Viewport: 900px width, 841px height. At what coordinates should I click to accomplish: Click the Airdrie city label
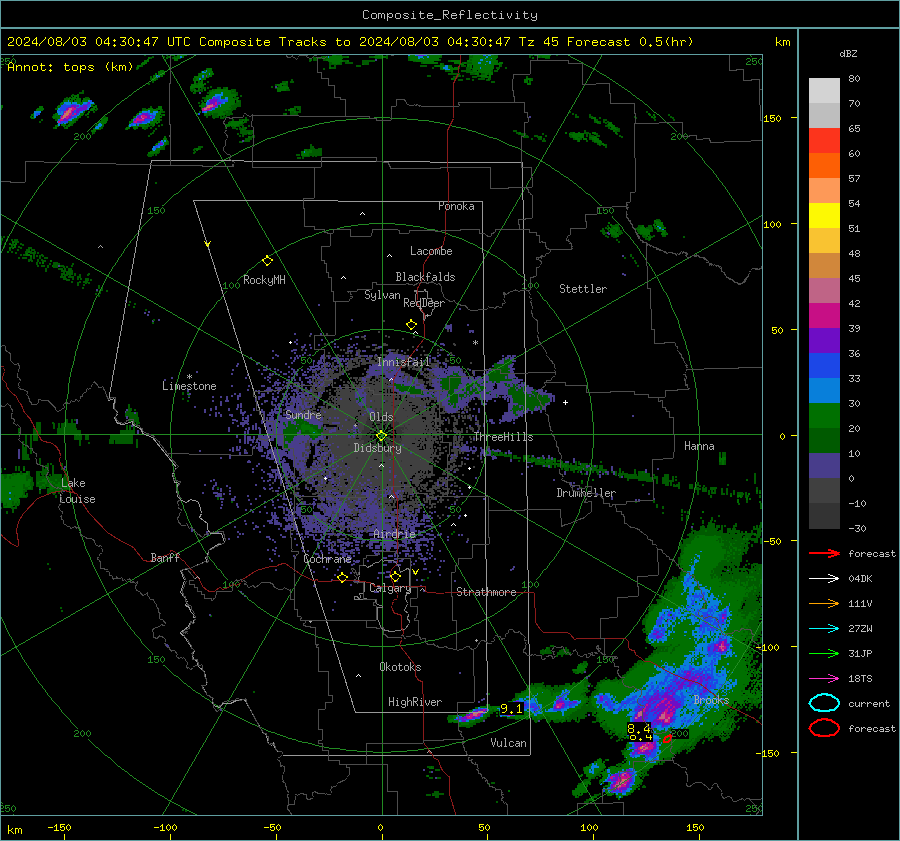[394, 534]
